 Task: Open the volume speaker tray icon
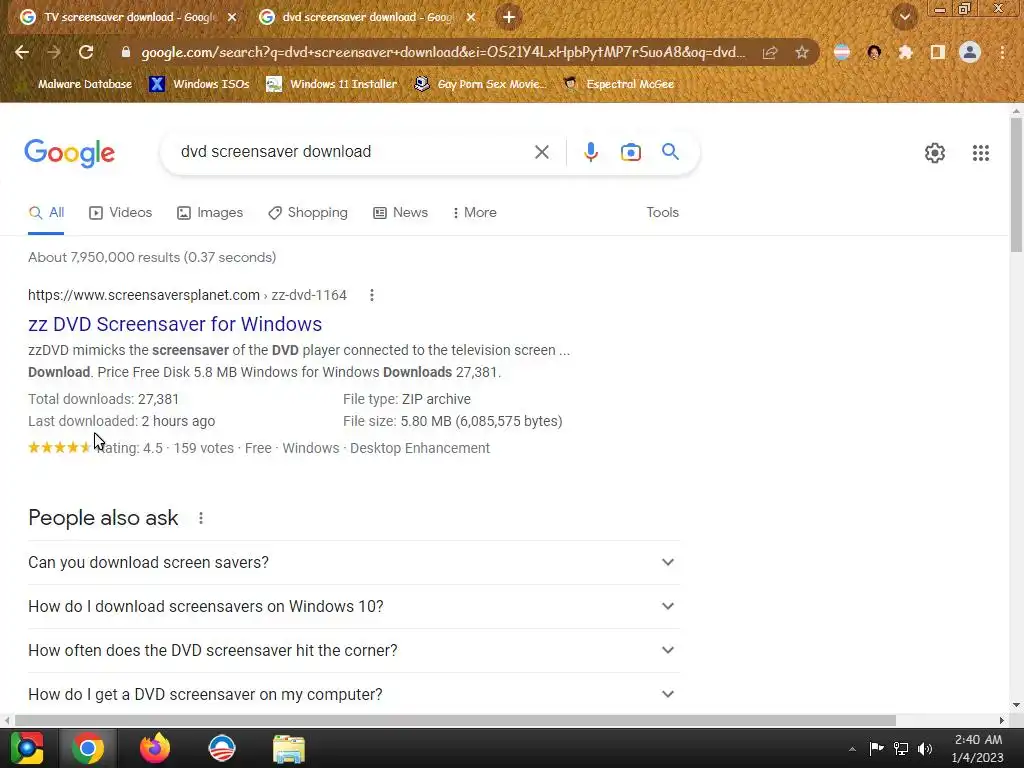(x=925, y=748)
